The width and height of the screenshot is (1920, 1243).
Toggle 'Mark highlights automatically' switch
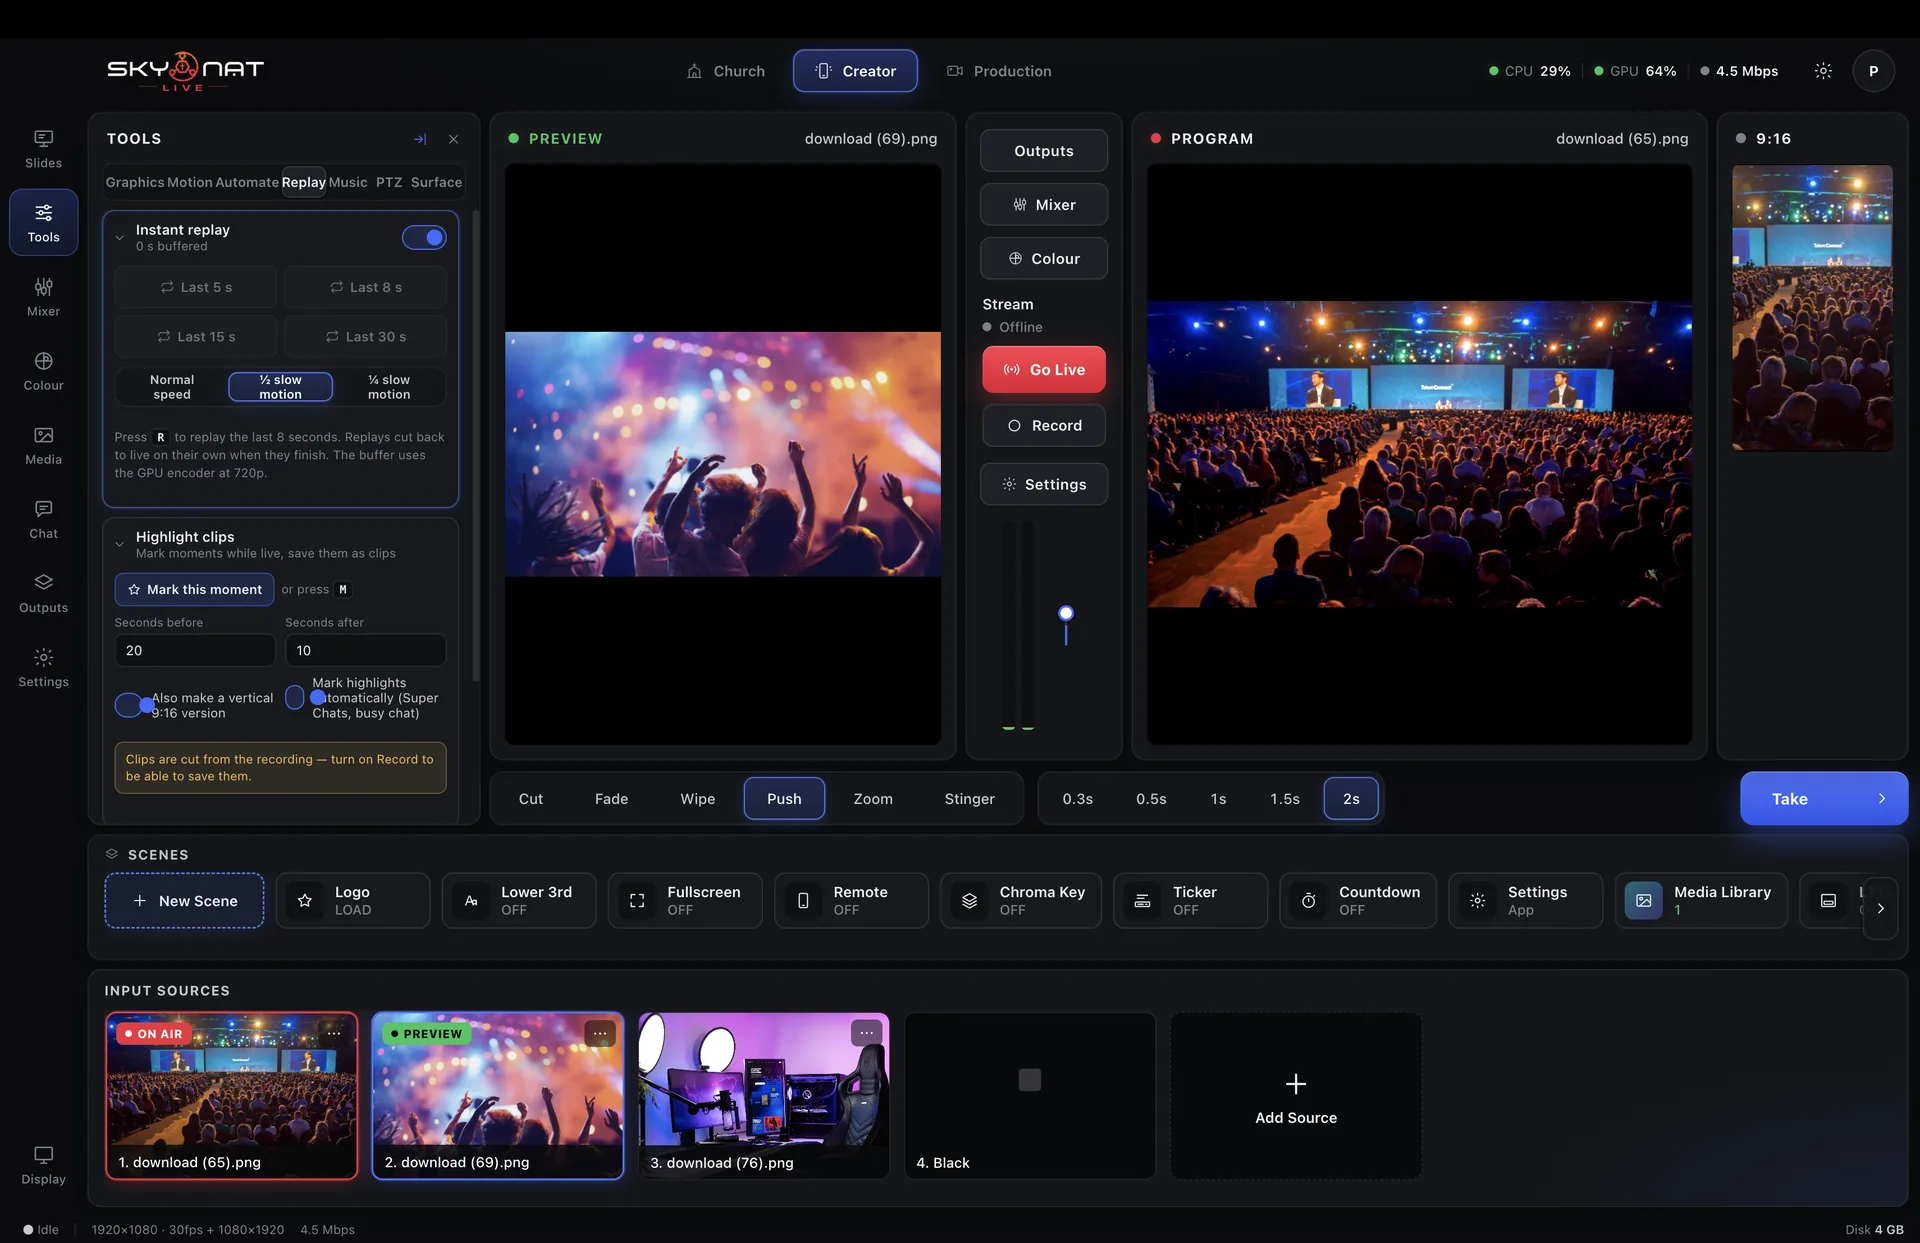coord(305,698)
